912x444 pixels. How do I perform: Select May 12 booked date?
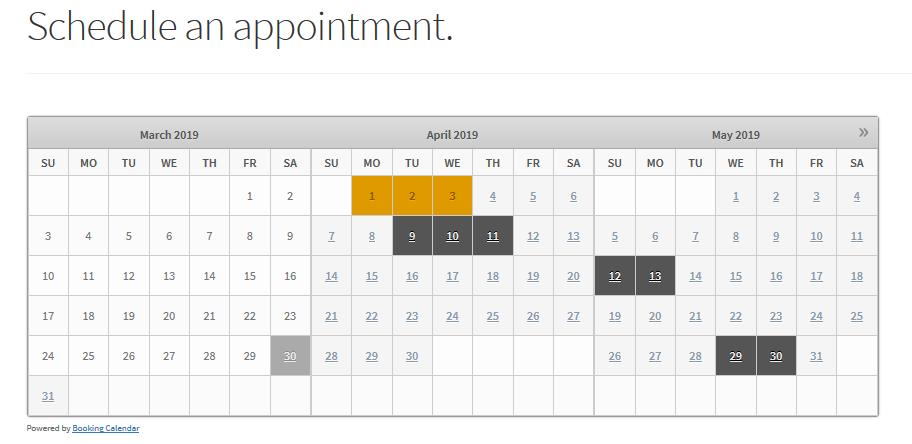[x=615, y=276]
